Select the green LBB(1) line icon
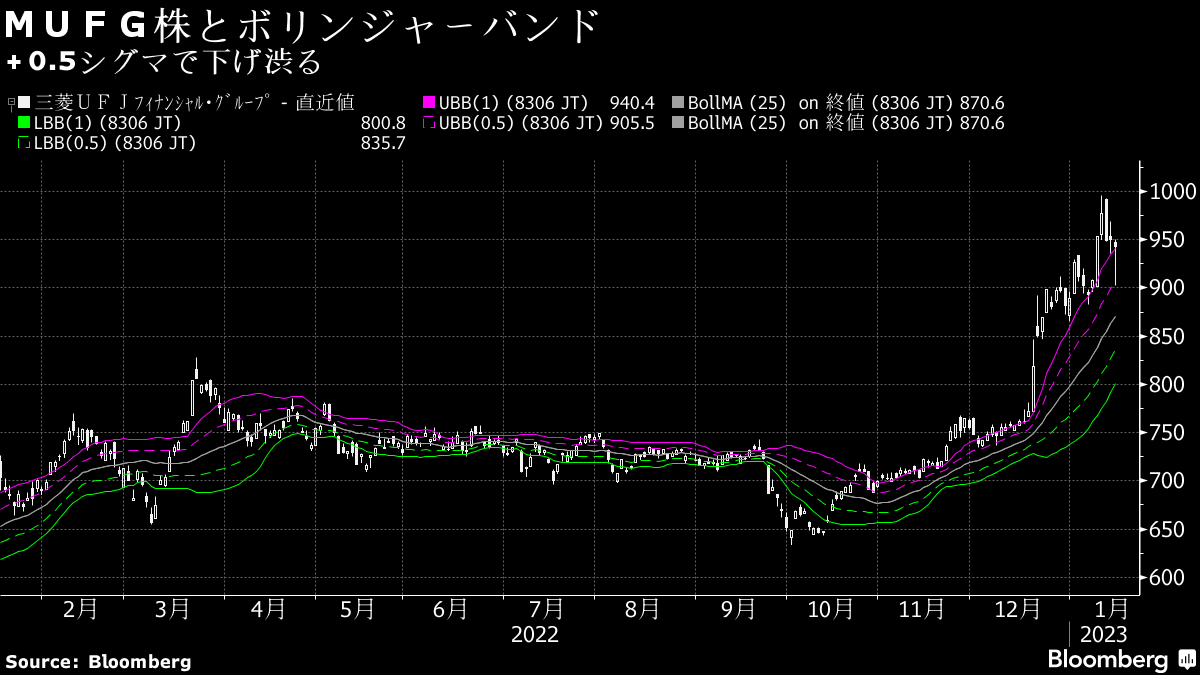1200x675 pixels. (x=22, y=122)
